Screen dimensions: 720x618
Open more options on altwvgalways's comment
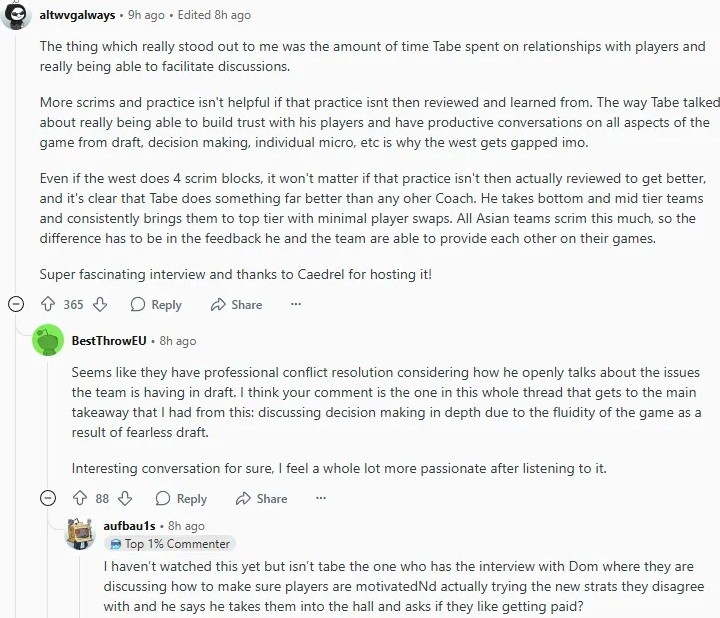292,305
